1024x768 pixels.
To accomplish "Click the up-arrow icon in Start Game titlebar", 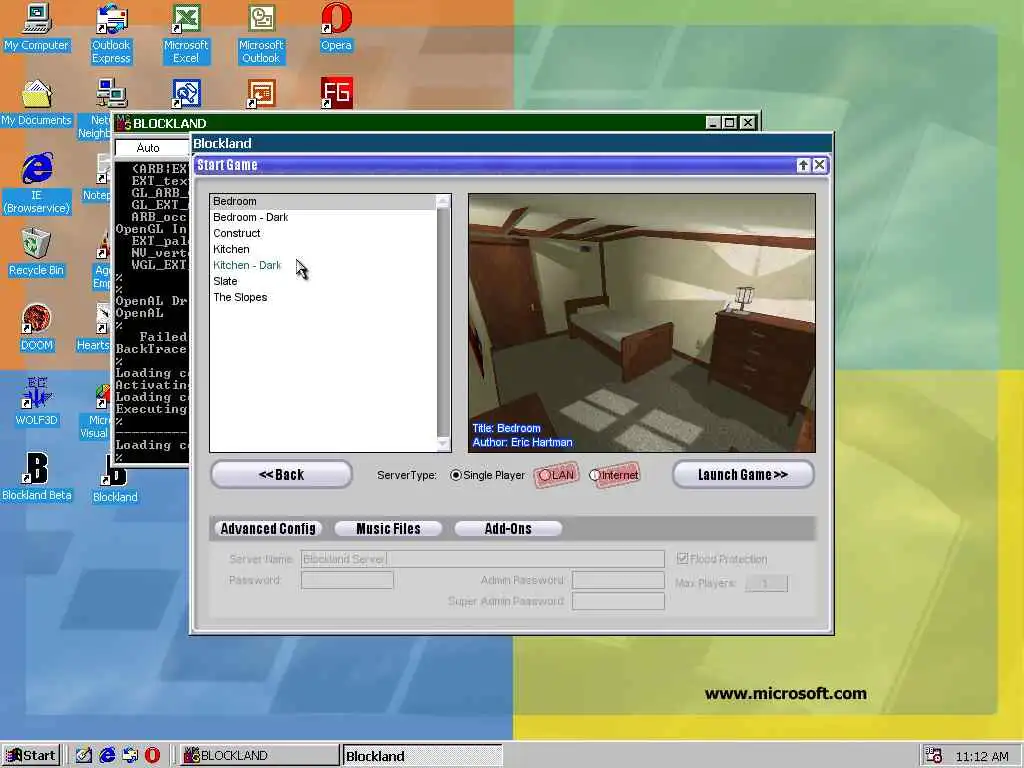I will click(x=803, y=165).
